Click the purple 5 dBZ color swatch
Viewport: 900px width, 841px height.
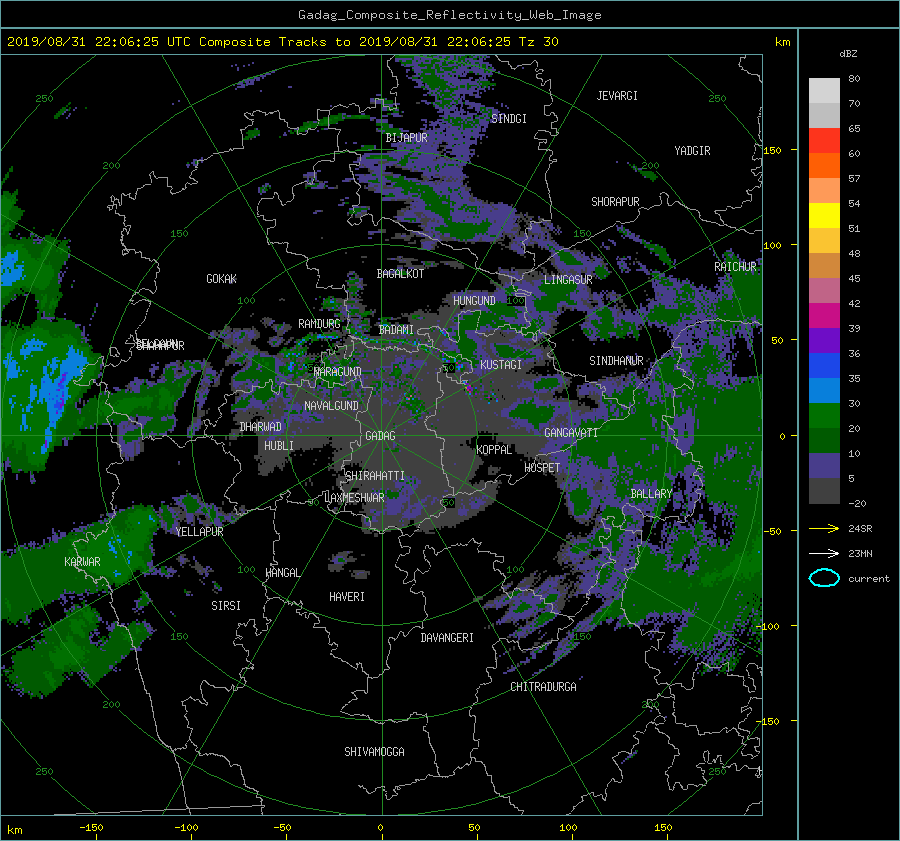(x=824, y=466)
